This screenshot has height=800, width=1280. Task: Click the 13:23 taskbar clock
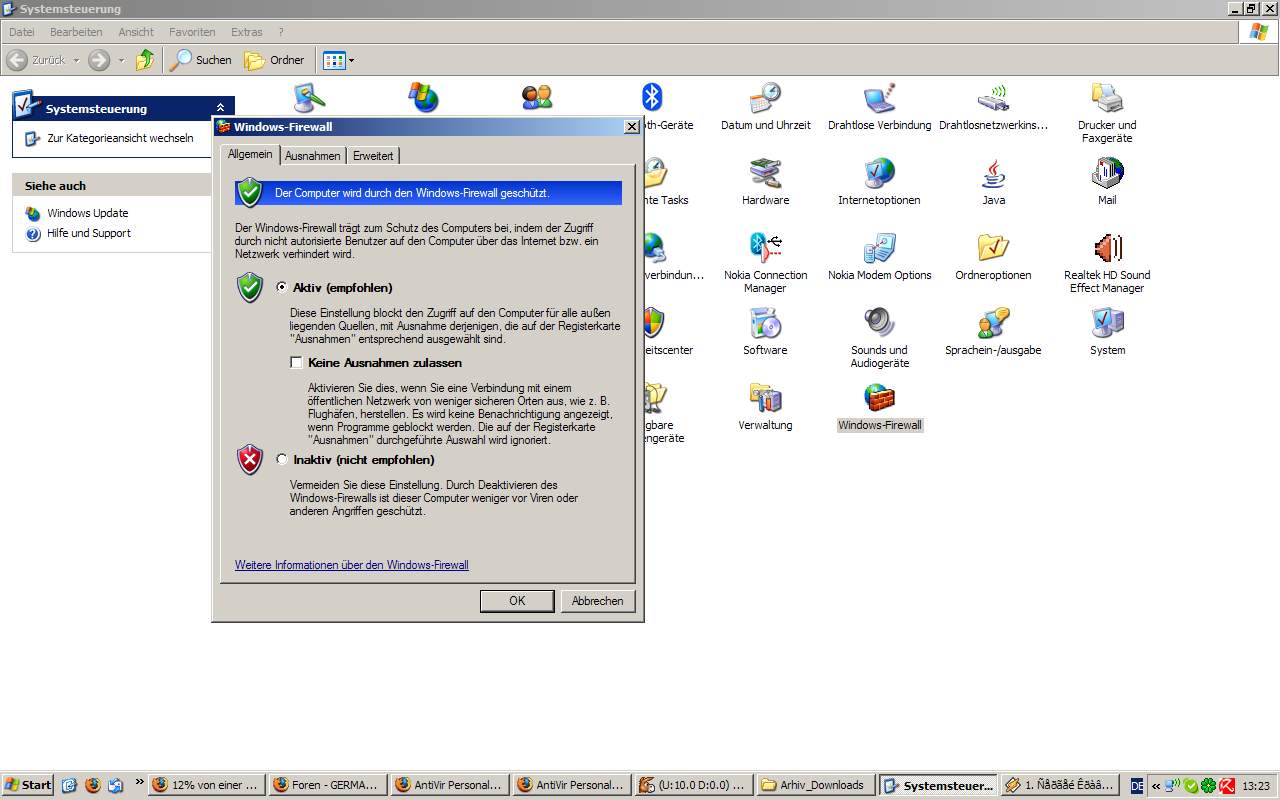click(1256, 786)
